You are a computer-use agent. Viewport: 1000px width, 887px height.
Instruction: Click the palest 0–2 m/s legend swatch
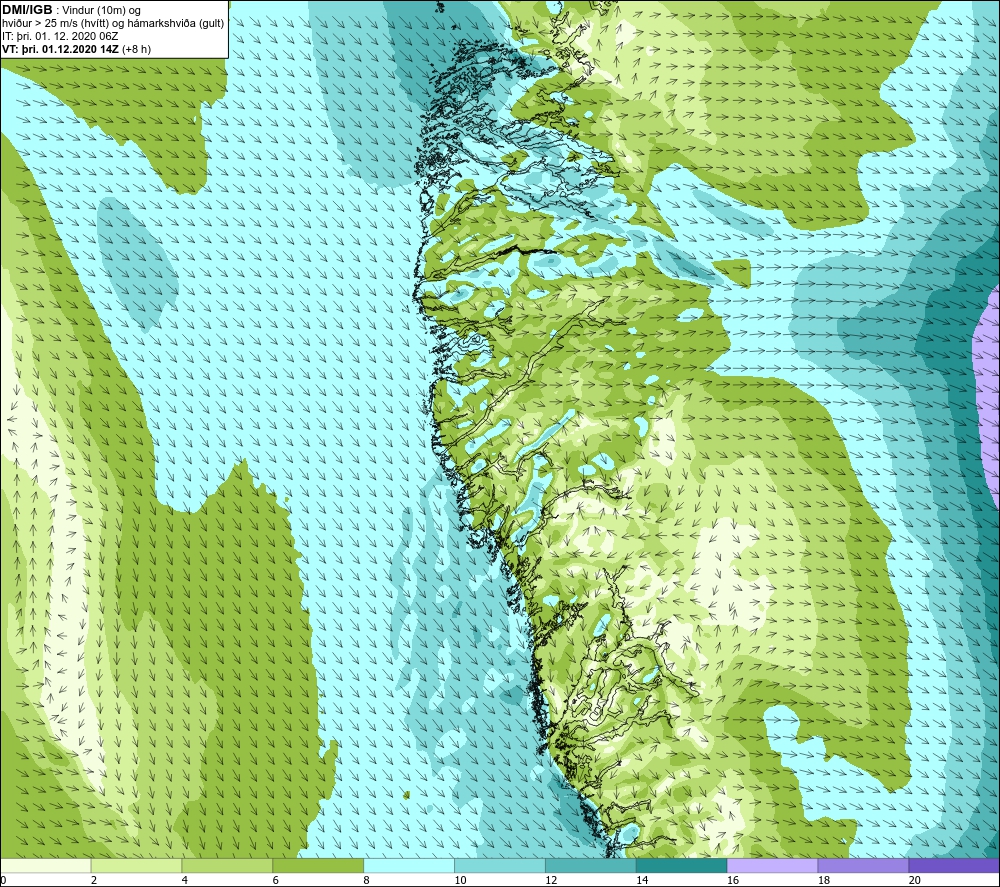46,865
